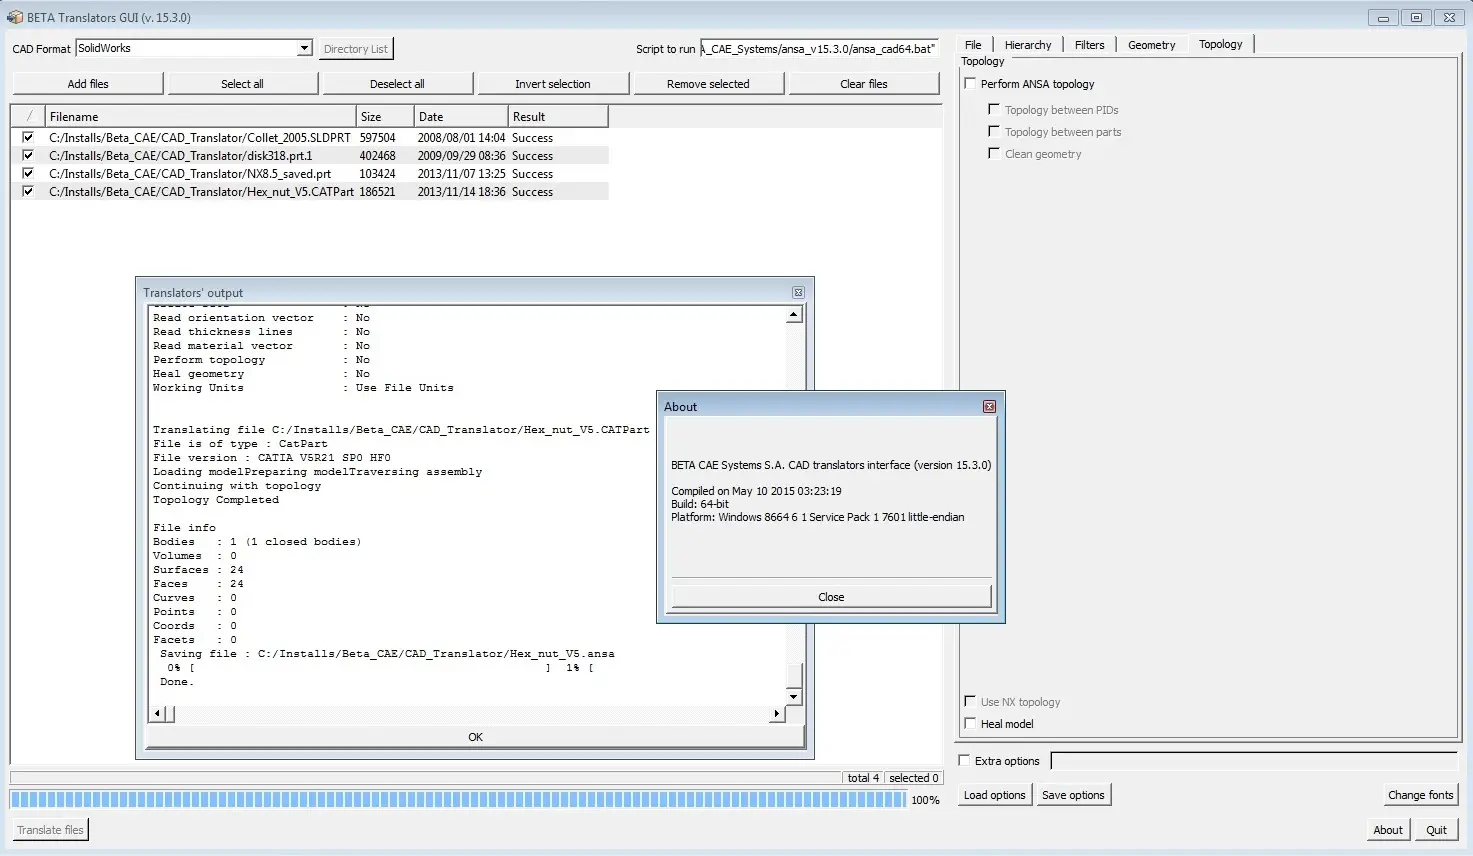Click date 2013/11/14 18:36
The width and height of the screenshot is (1473, 856).
tap(461, 192)
